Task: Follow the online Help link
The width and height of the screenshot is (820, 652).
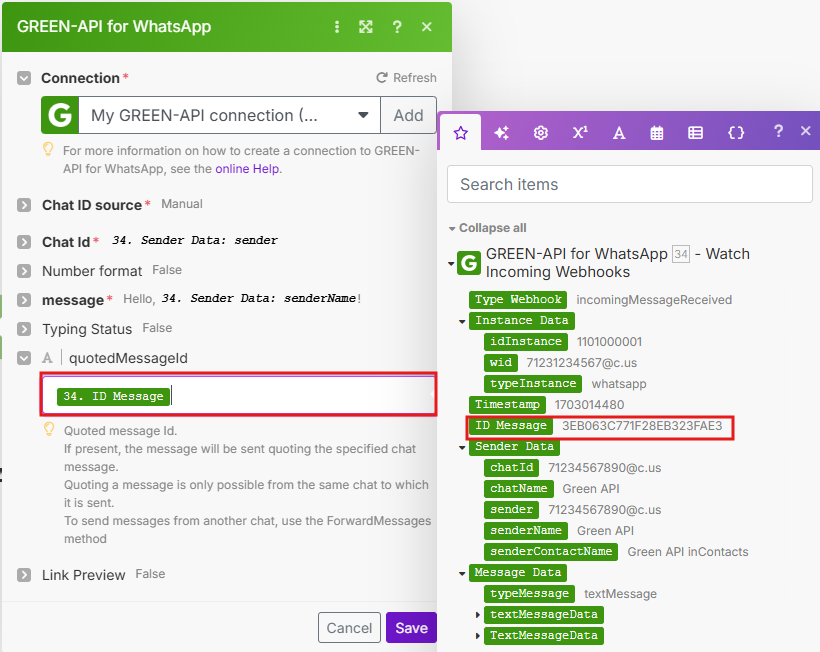Action: 248,169
